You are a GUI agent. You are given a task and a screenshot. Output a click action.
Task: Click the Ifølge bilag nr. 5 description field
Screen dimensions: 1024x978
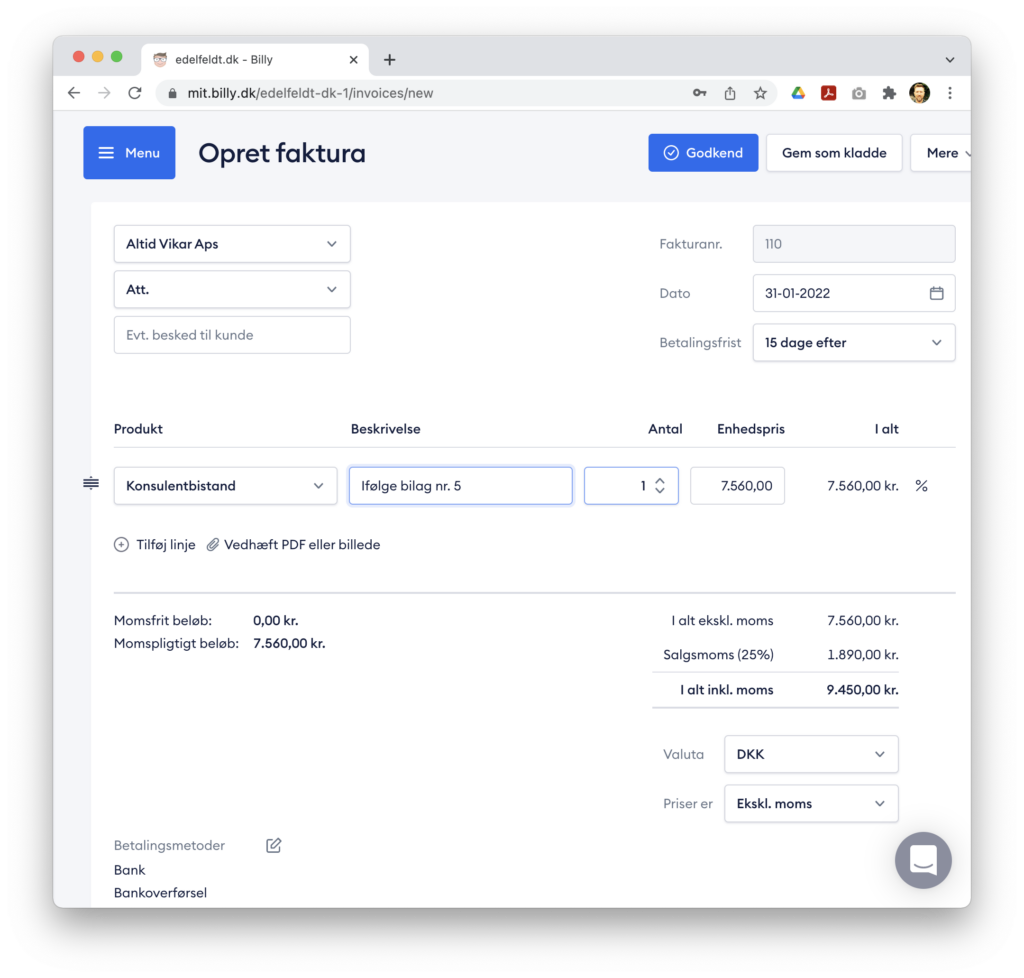coord(460,486)
